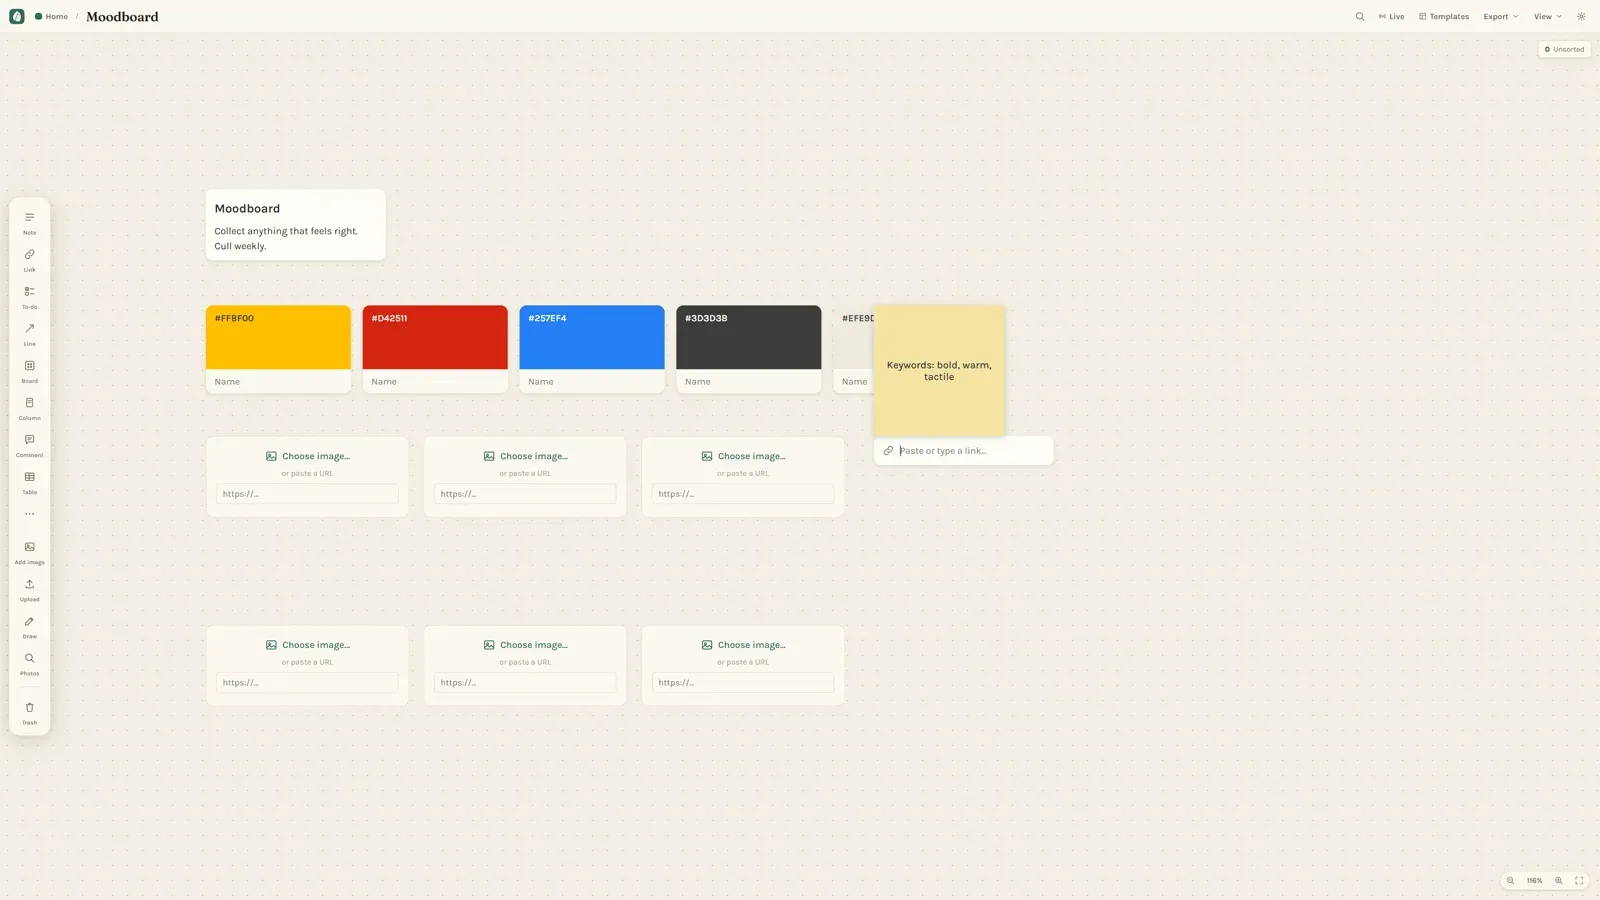Viewport: 1600px width, 900px height.
Task: Click the 116% zoom level indicator
Action: pyautogui.click(x=1534, y=881)
